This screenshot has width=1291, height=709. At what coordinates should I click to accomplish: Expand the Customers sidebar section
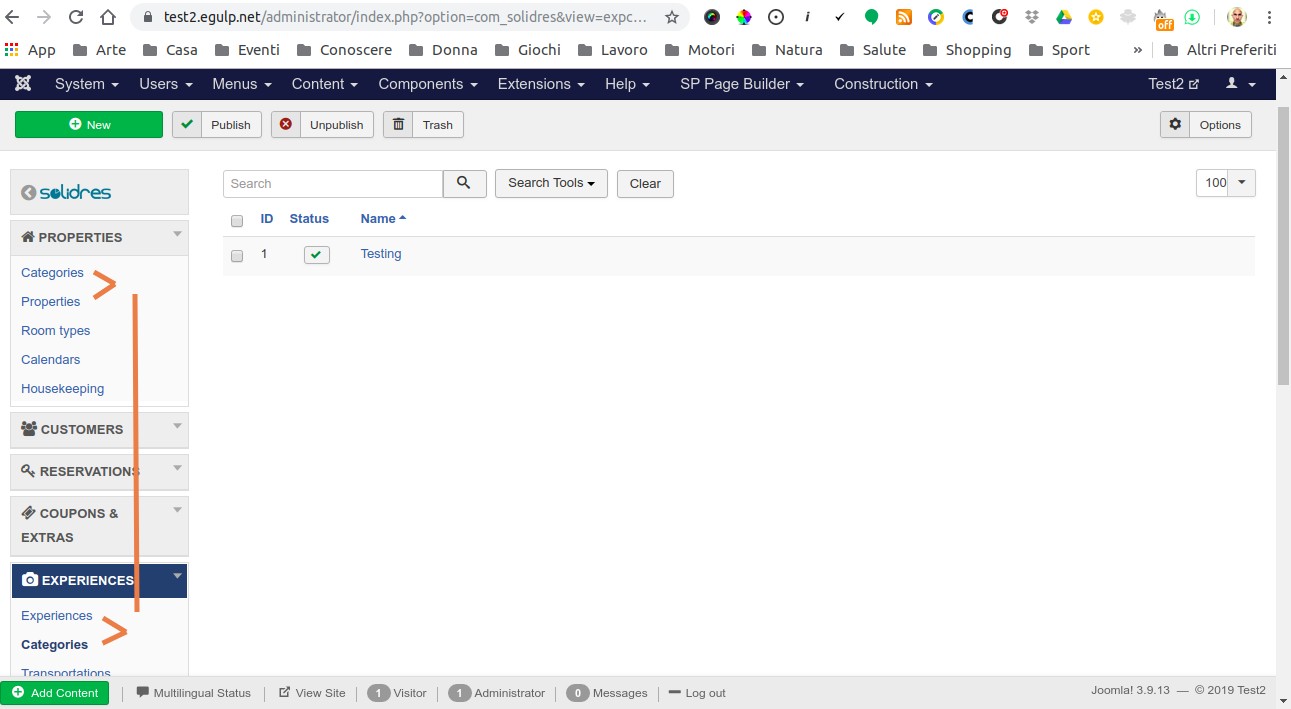(x=99, y=429)
